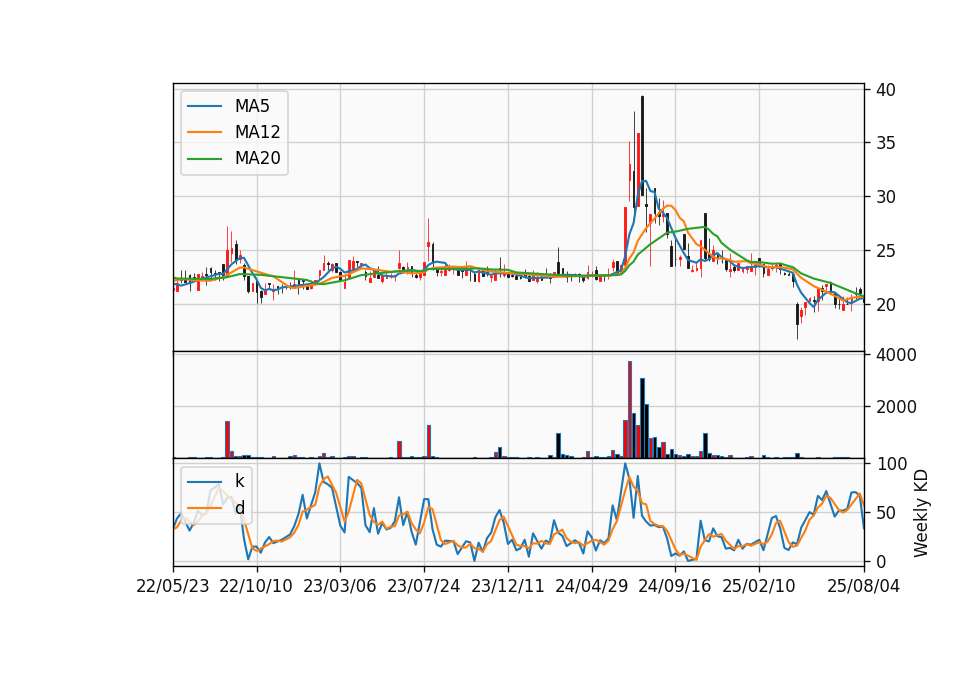
Task: Click the green MA20 legend line sample
Action: tap(204, 158)
